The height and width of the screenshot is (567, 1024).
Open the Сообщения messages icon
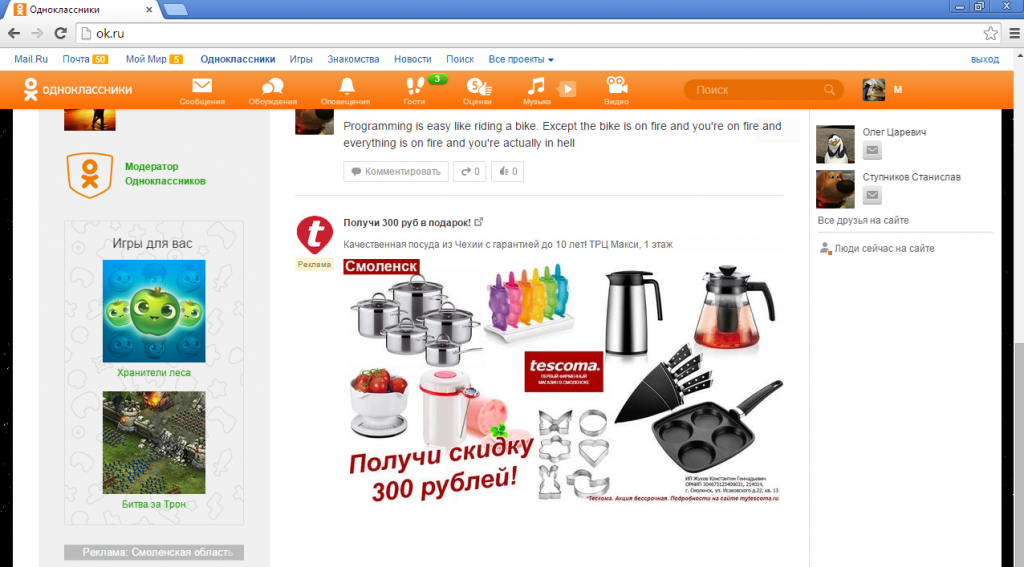(x=202, y=90)
